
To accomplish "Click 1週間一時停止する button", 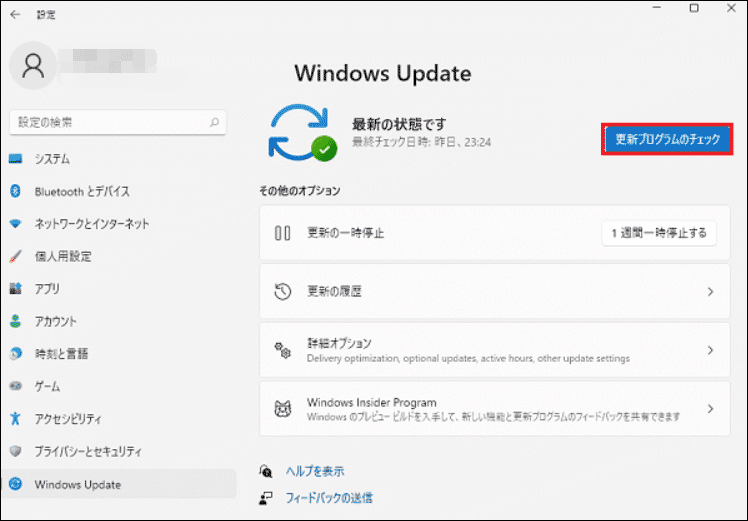I will click(x=659, y=233).
